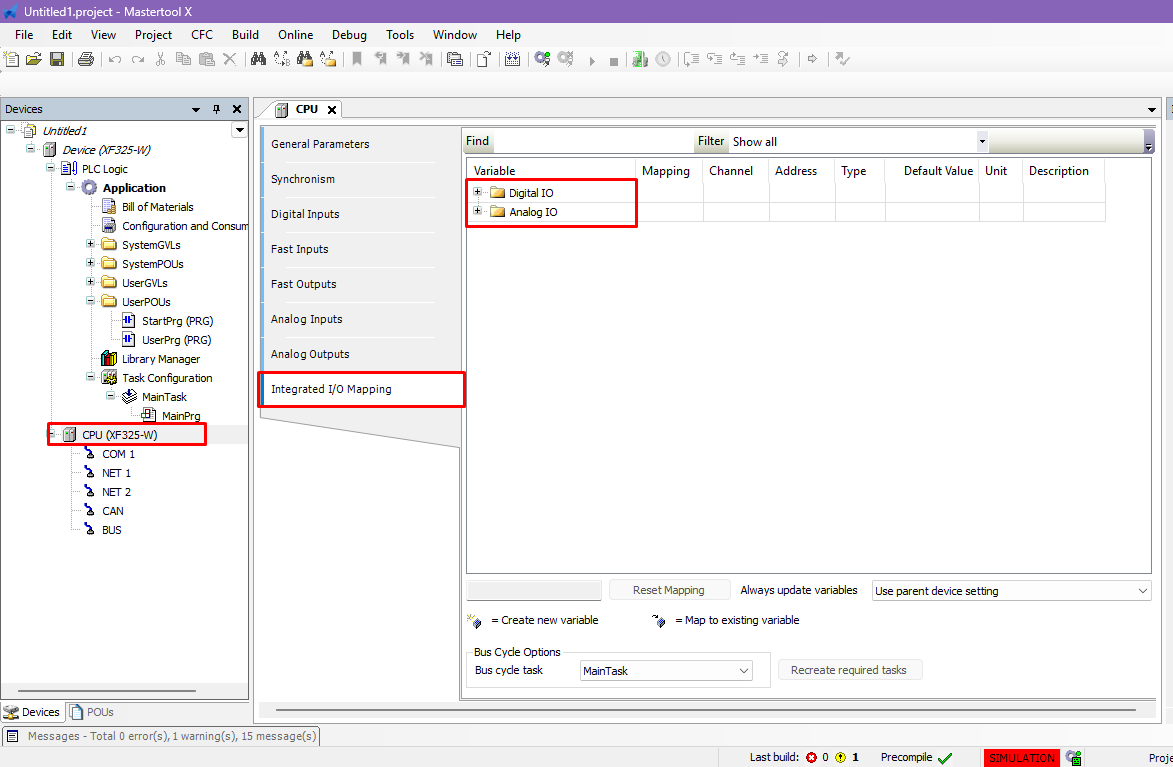Click the Print toolbar icon
Image resolution: width=1173 pixels, height=767 pixels.
tap(86, 59)
